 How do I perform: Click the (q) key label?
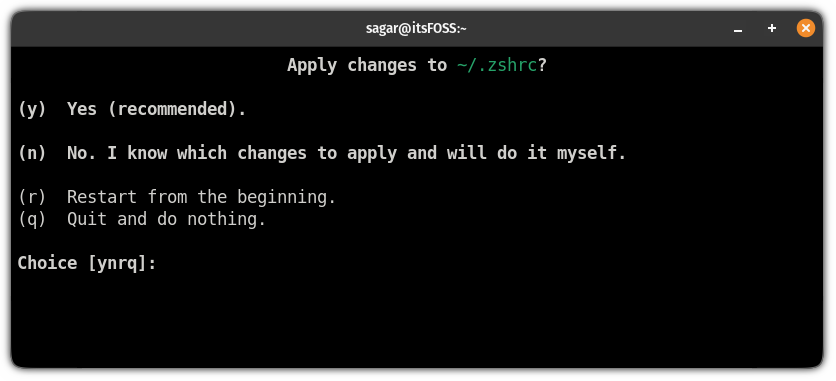point(32,219)
